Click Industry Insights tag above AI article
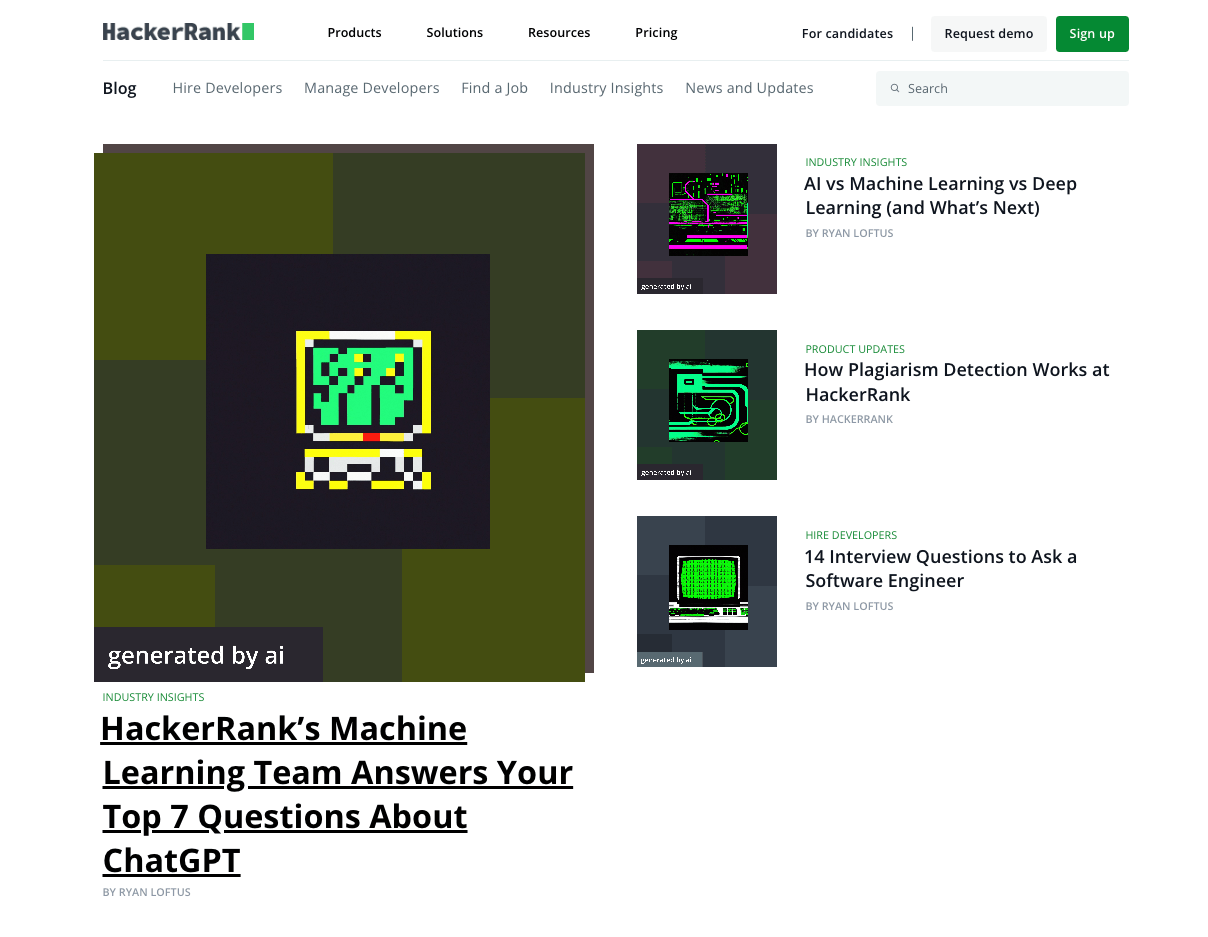This screenshot has height=937, width=1208. pyautogui.click(x=856, y=162)
